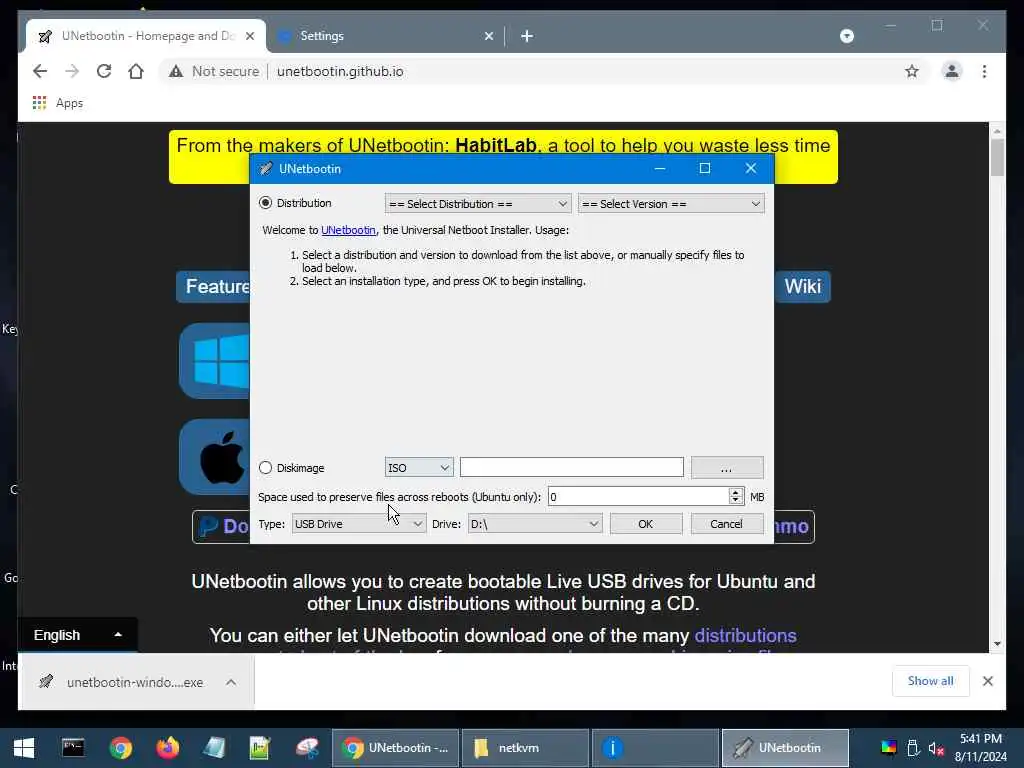Image resolution: width=1024 pixels, height=768 pixels.
Task: Click the unetbootin.github.io address bar
Action: [340, 71]
